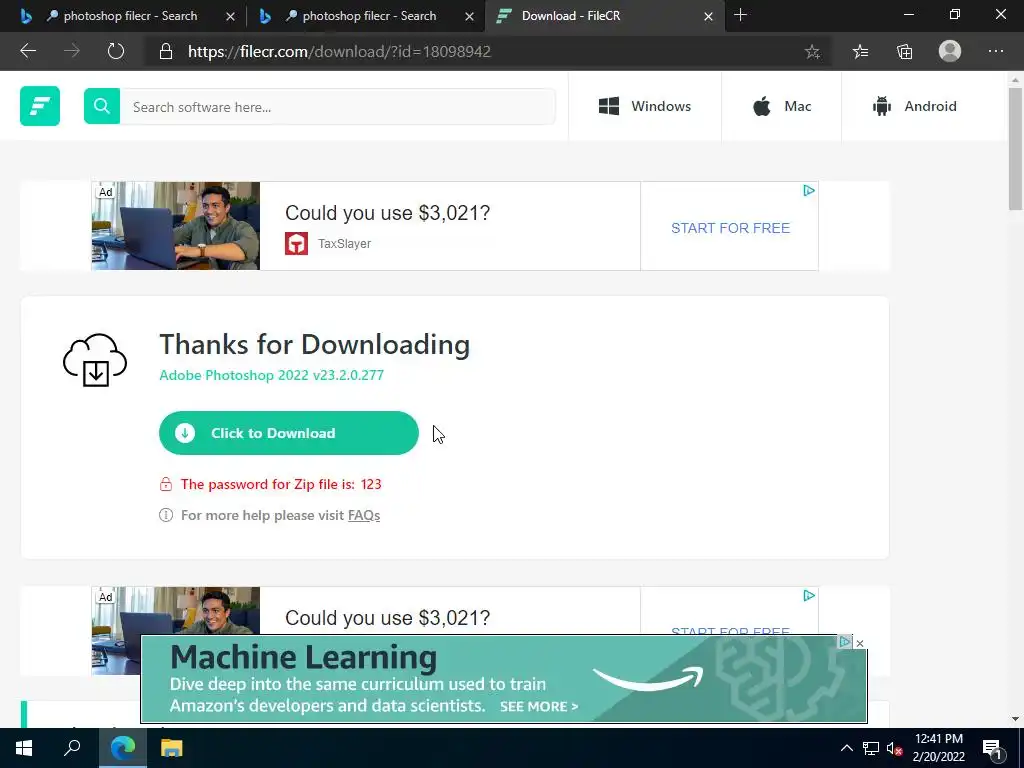1024x768 pixels.
Task: Click the network tray icon
Action: 871,748
